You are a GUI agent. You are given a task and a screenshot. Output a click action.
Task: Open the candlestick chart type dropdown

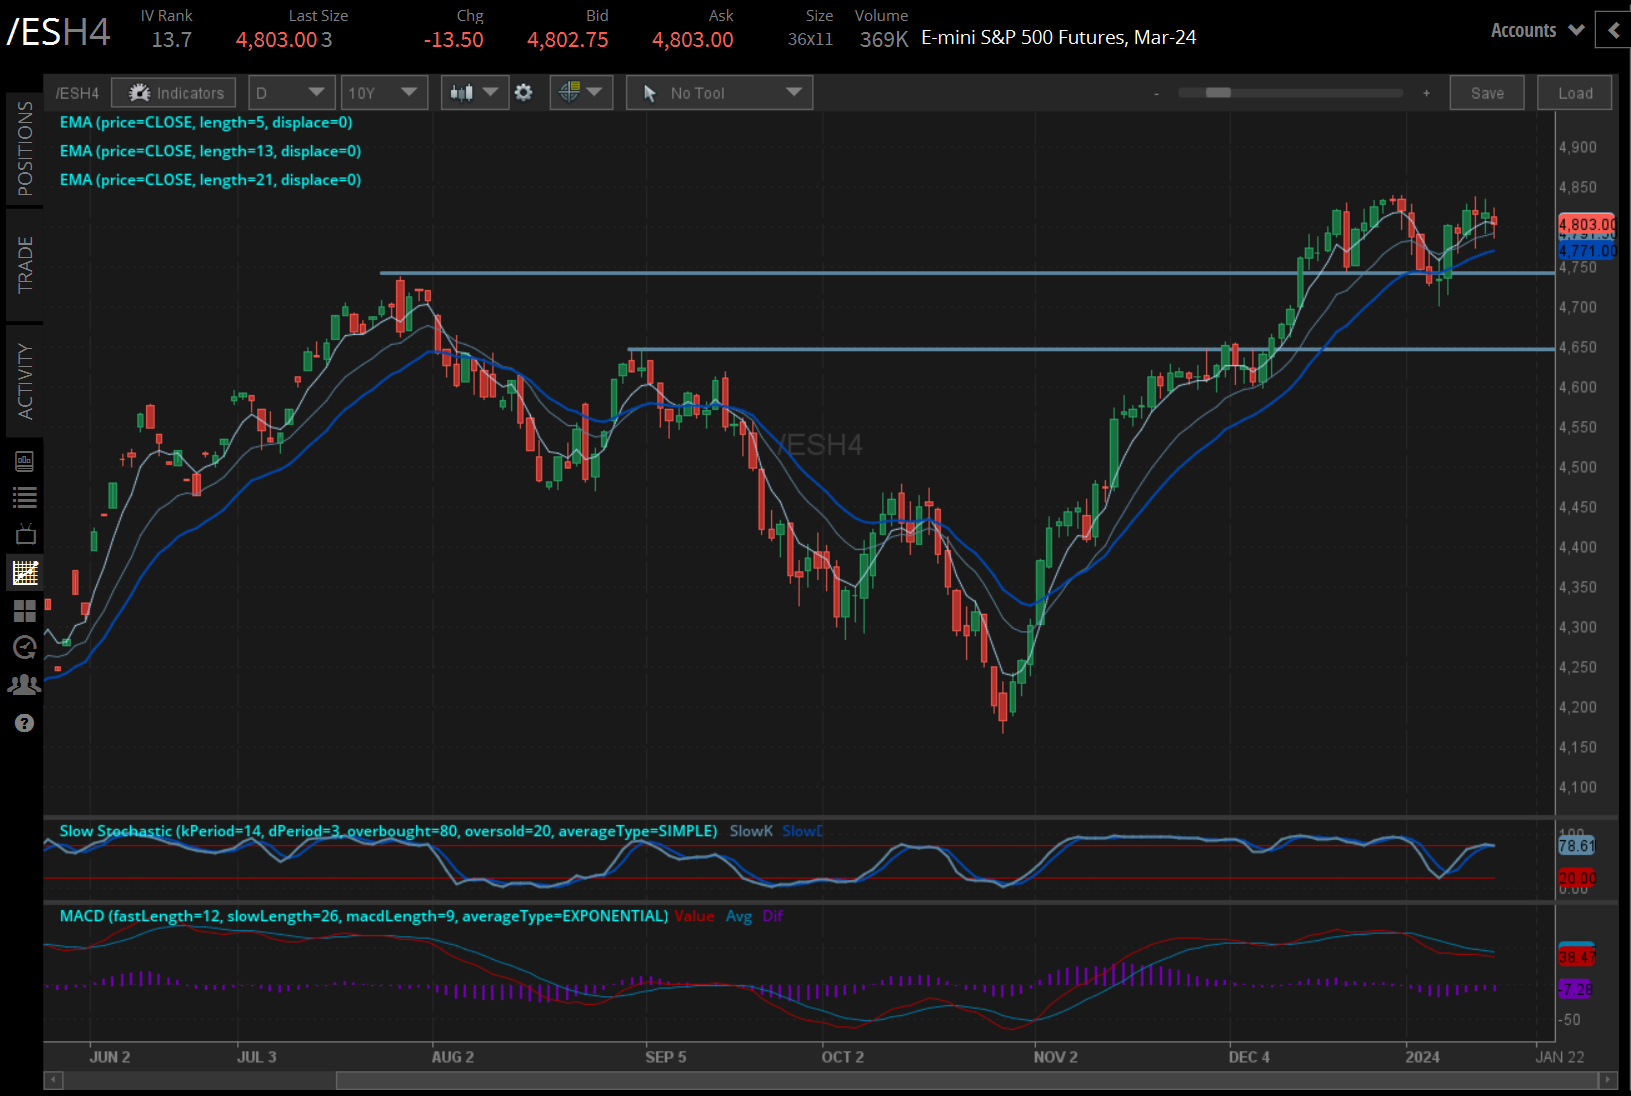pyautogui.click(x=474, y=93)
